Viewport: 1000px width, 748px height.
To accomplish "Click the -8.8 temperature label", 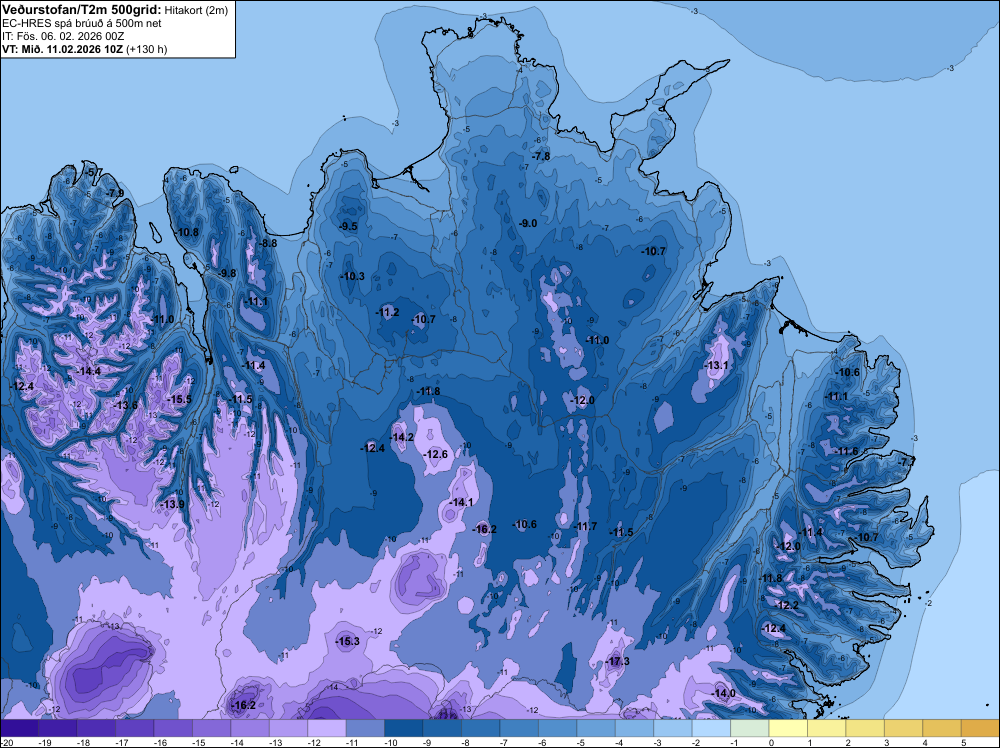I will 269,243.
